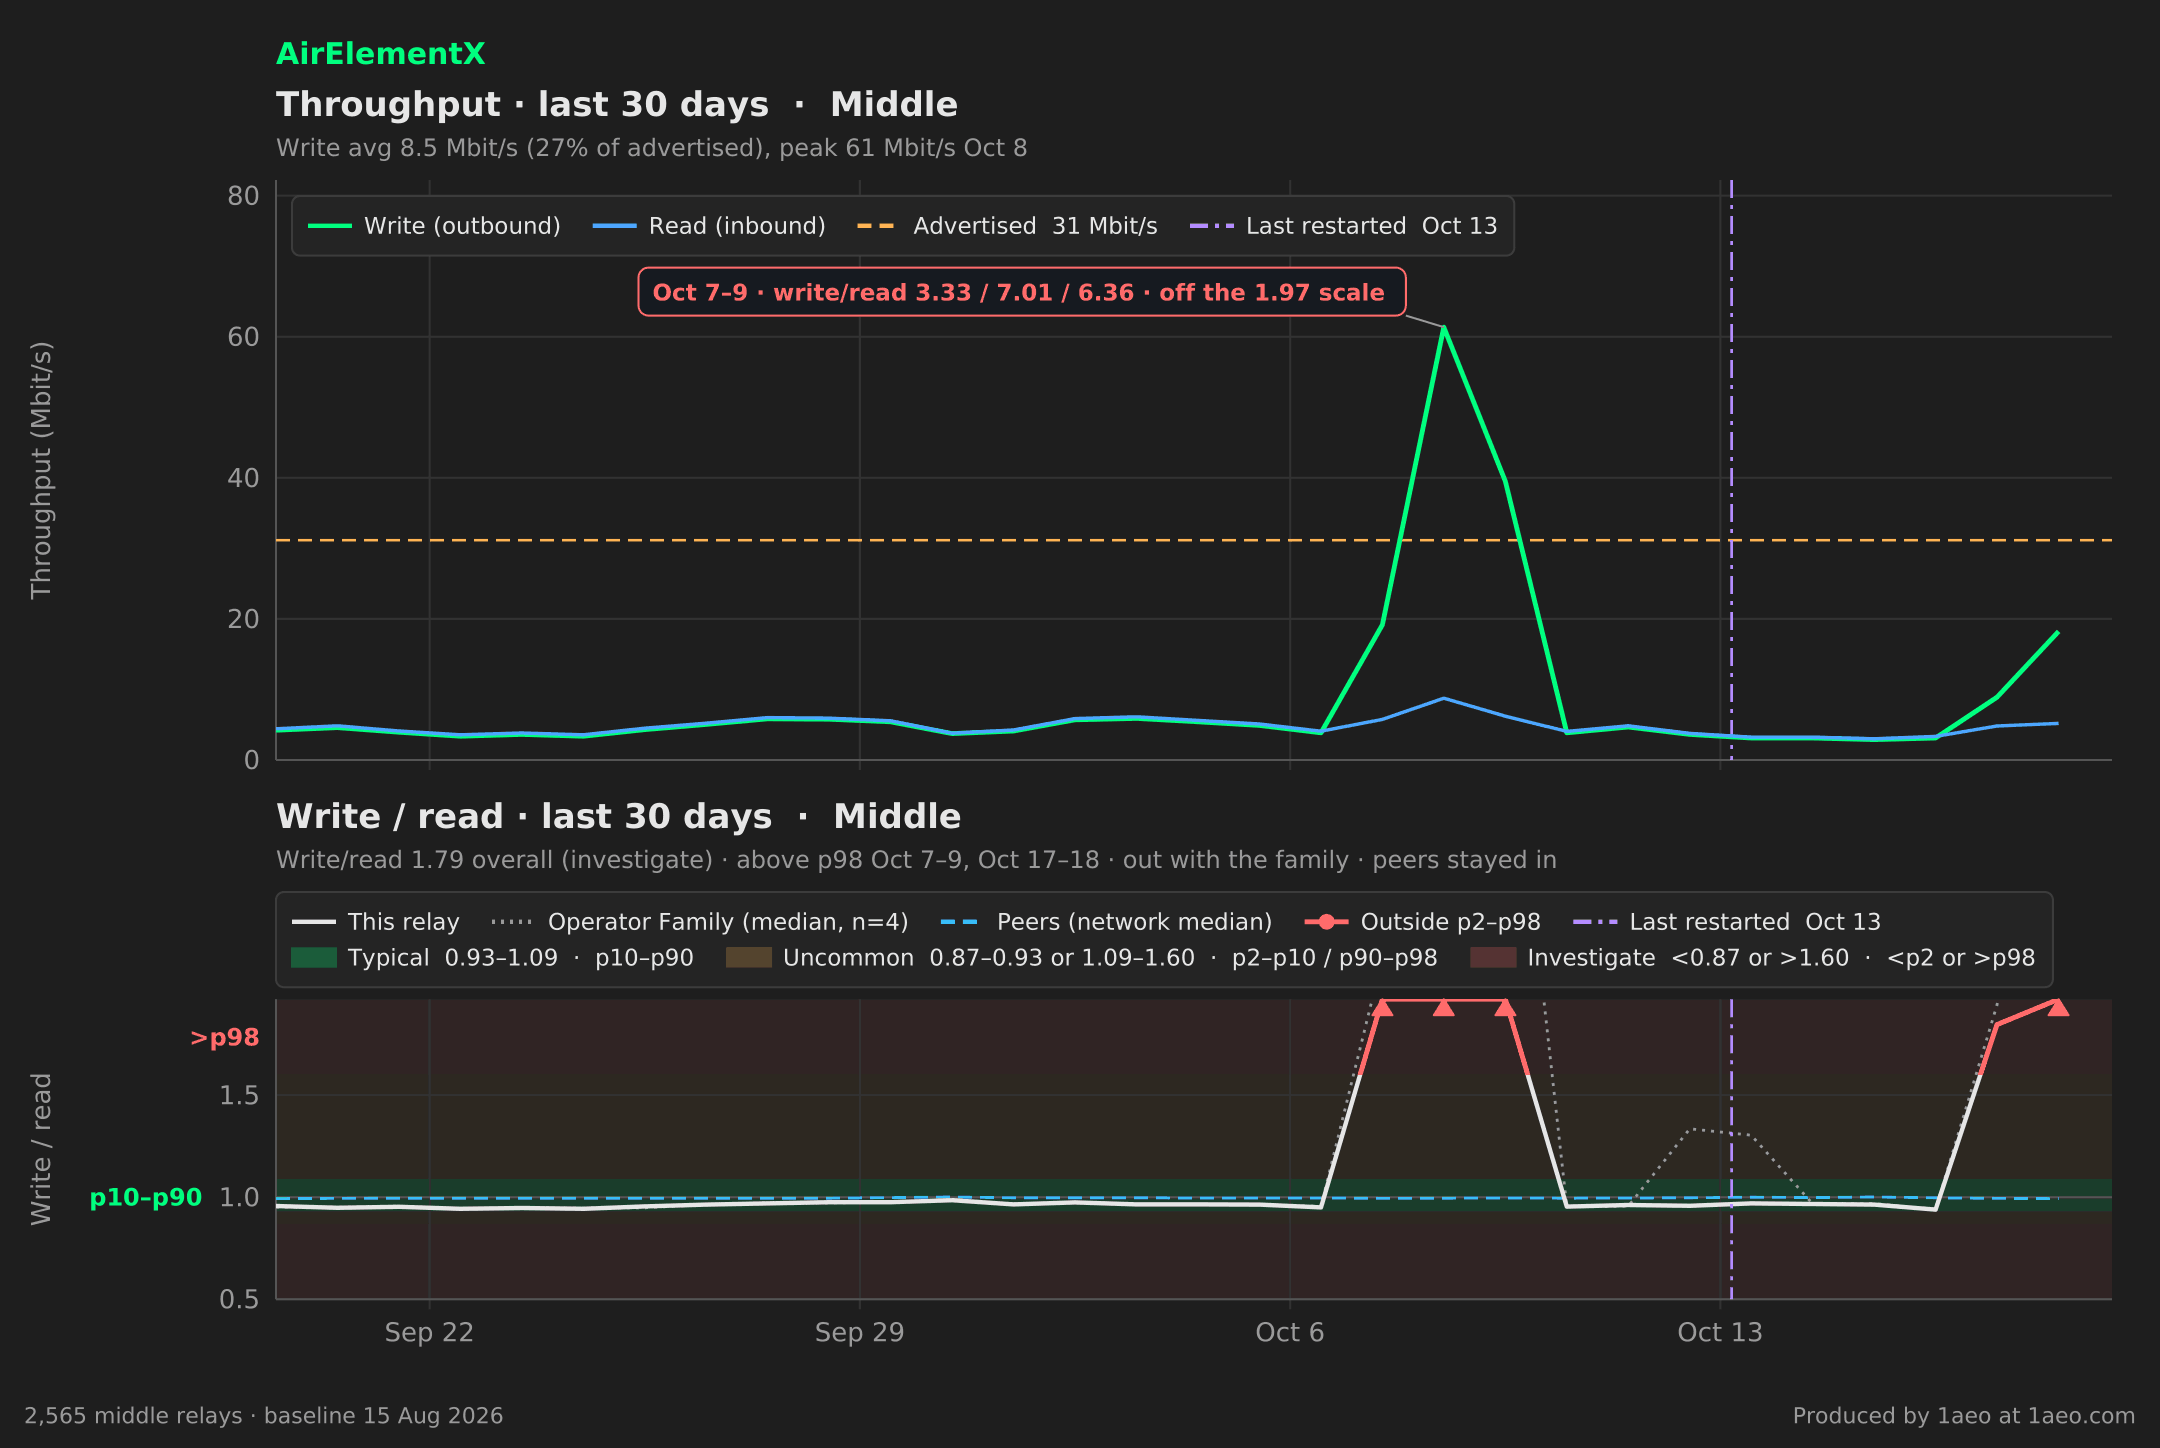Click the Write / read · last 30 days title

point(618,817)
